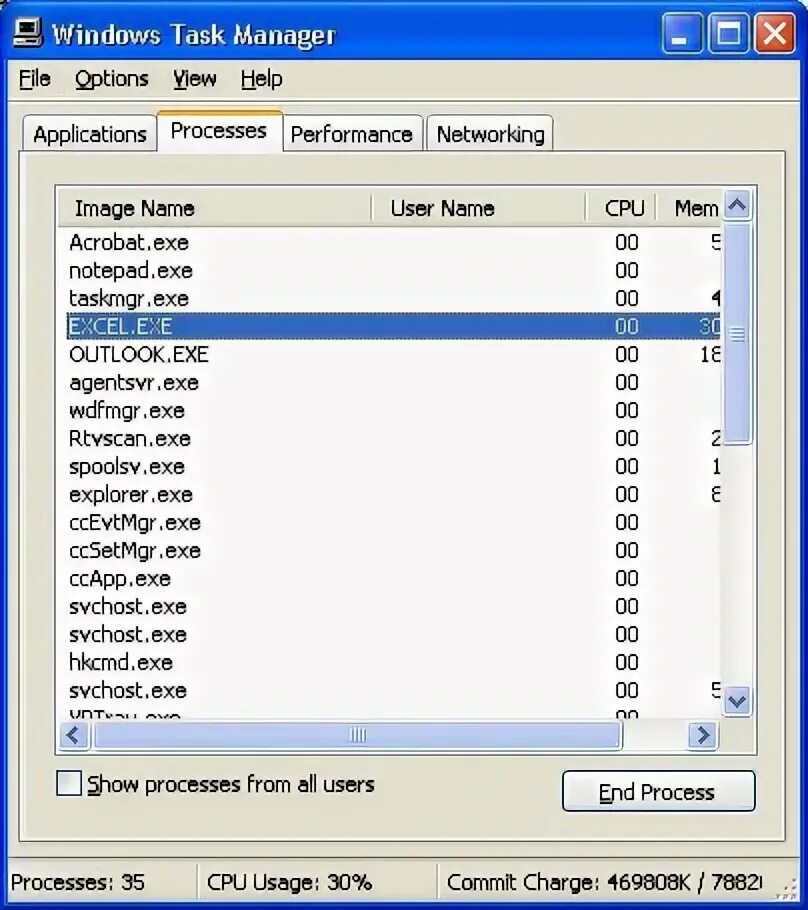Open the File menu

pos(34,79)
